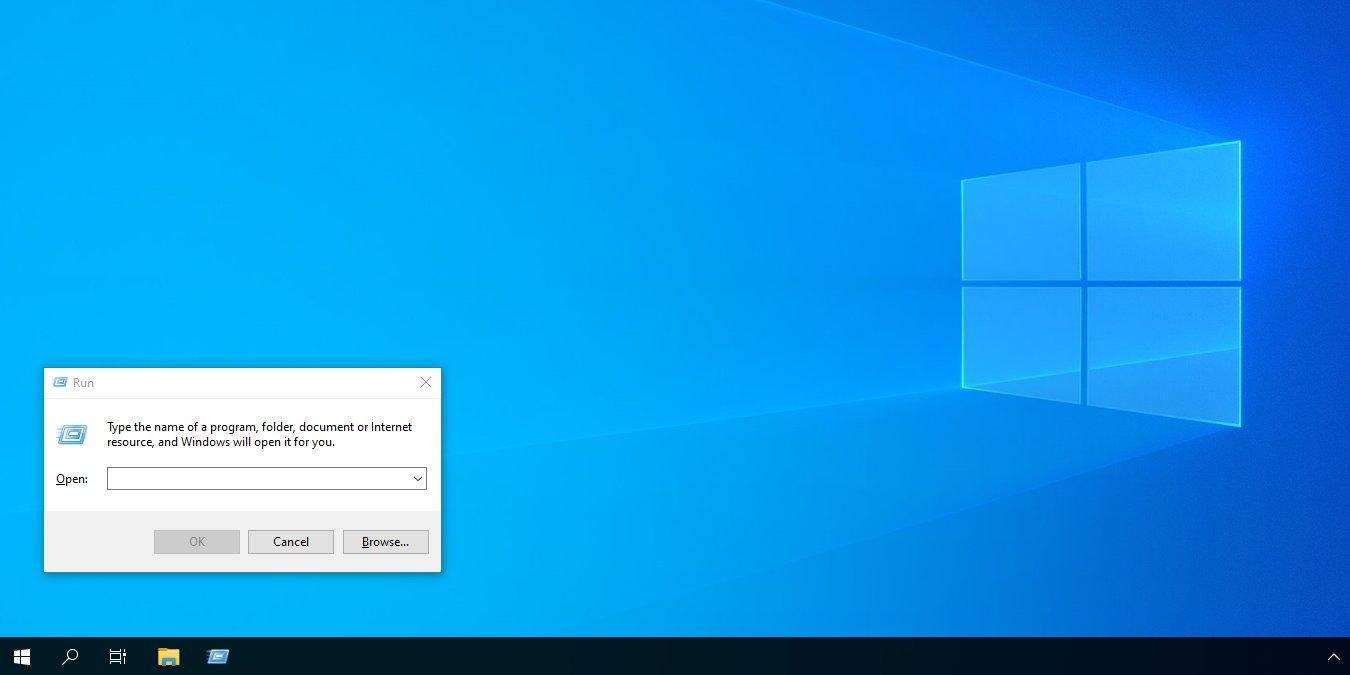Launch File Explorer from the taskbar

(168, 657)
